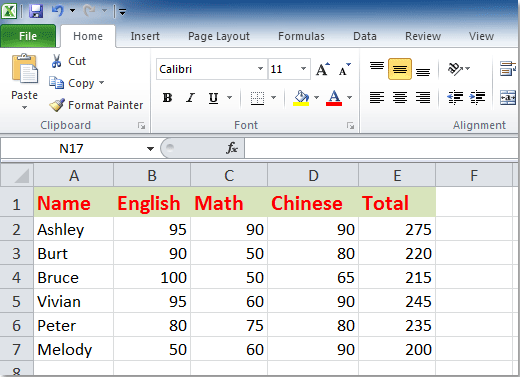Open the File tab
Viewport: 520px width, 377px height.
(28, 36)
